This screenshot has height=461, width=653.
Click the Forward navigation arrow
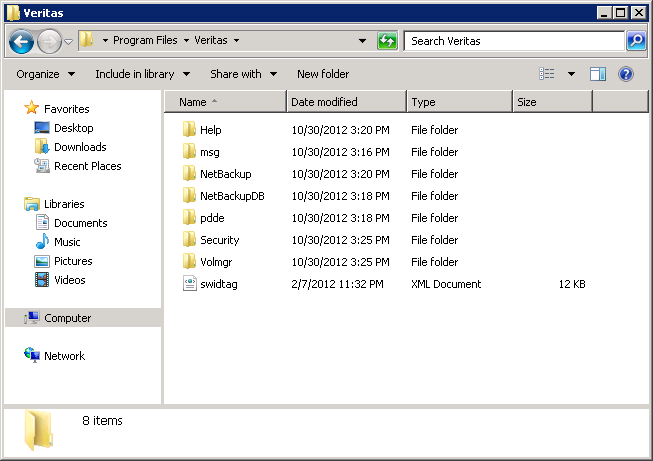[x=49, y=41]
